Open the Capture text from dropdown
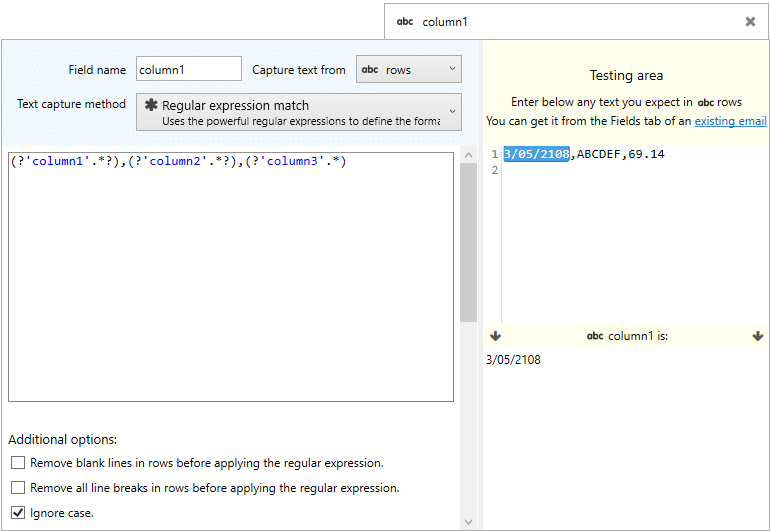Viewport: 770px width, 531px height. point(409,69)
